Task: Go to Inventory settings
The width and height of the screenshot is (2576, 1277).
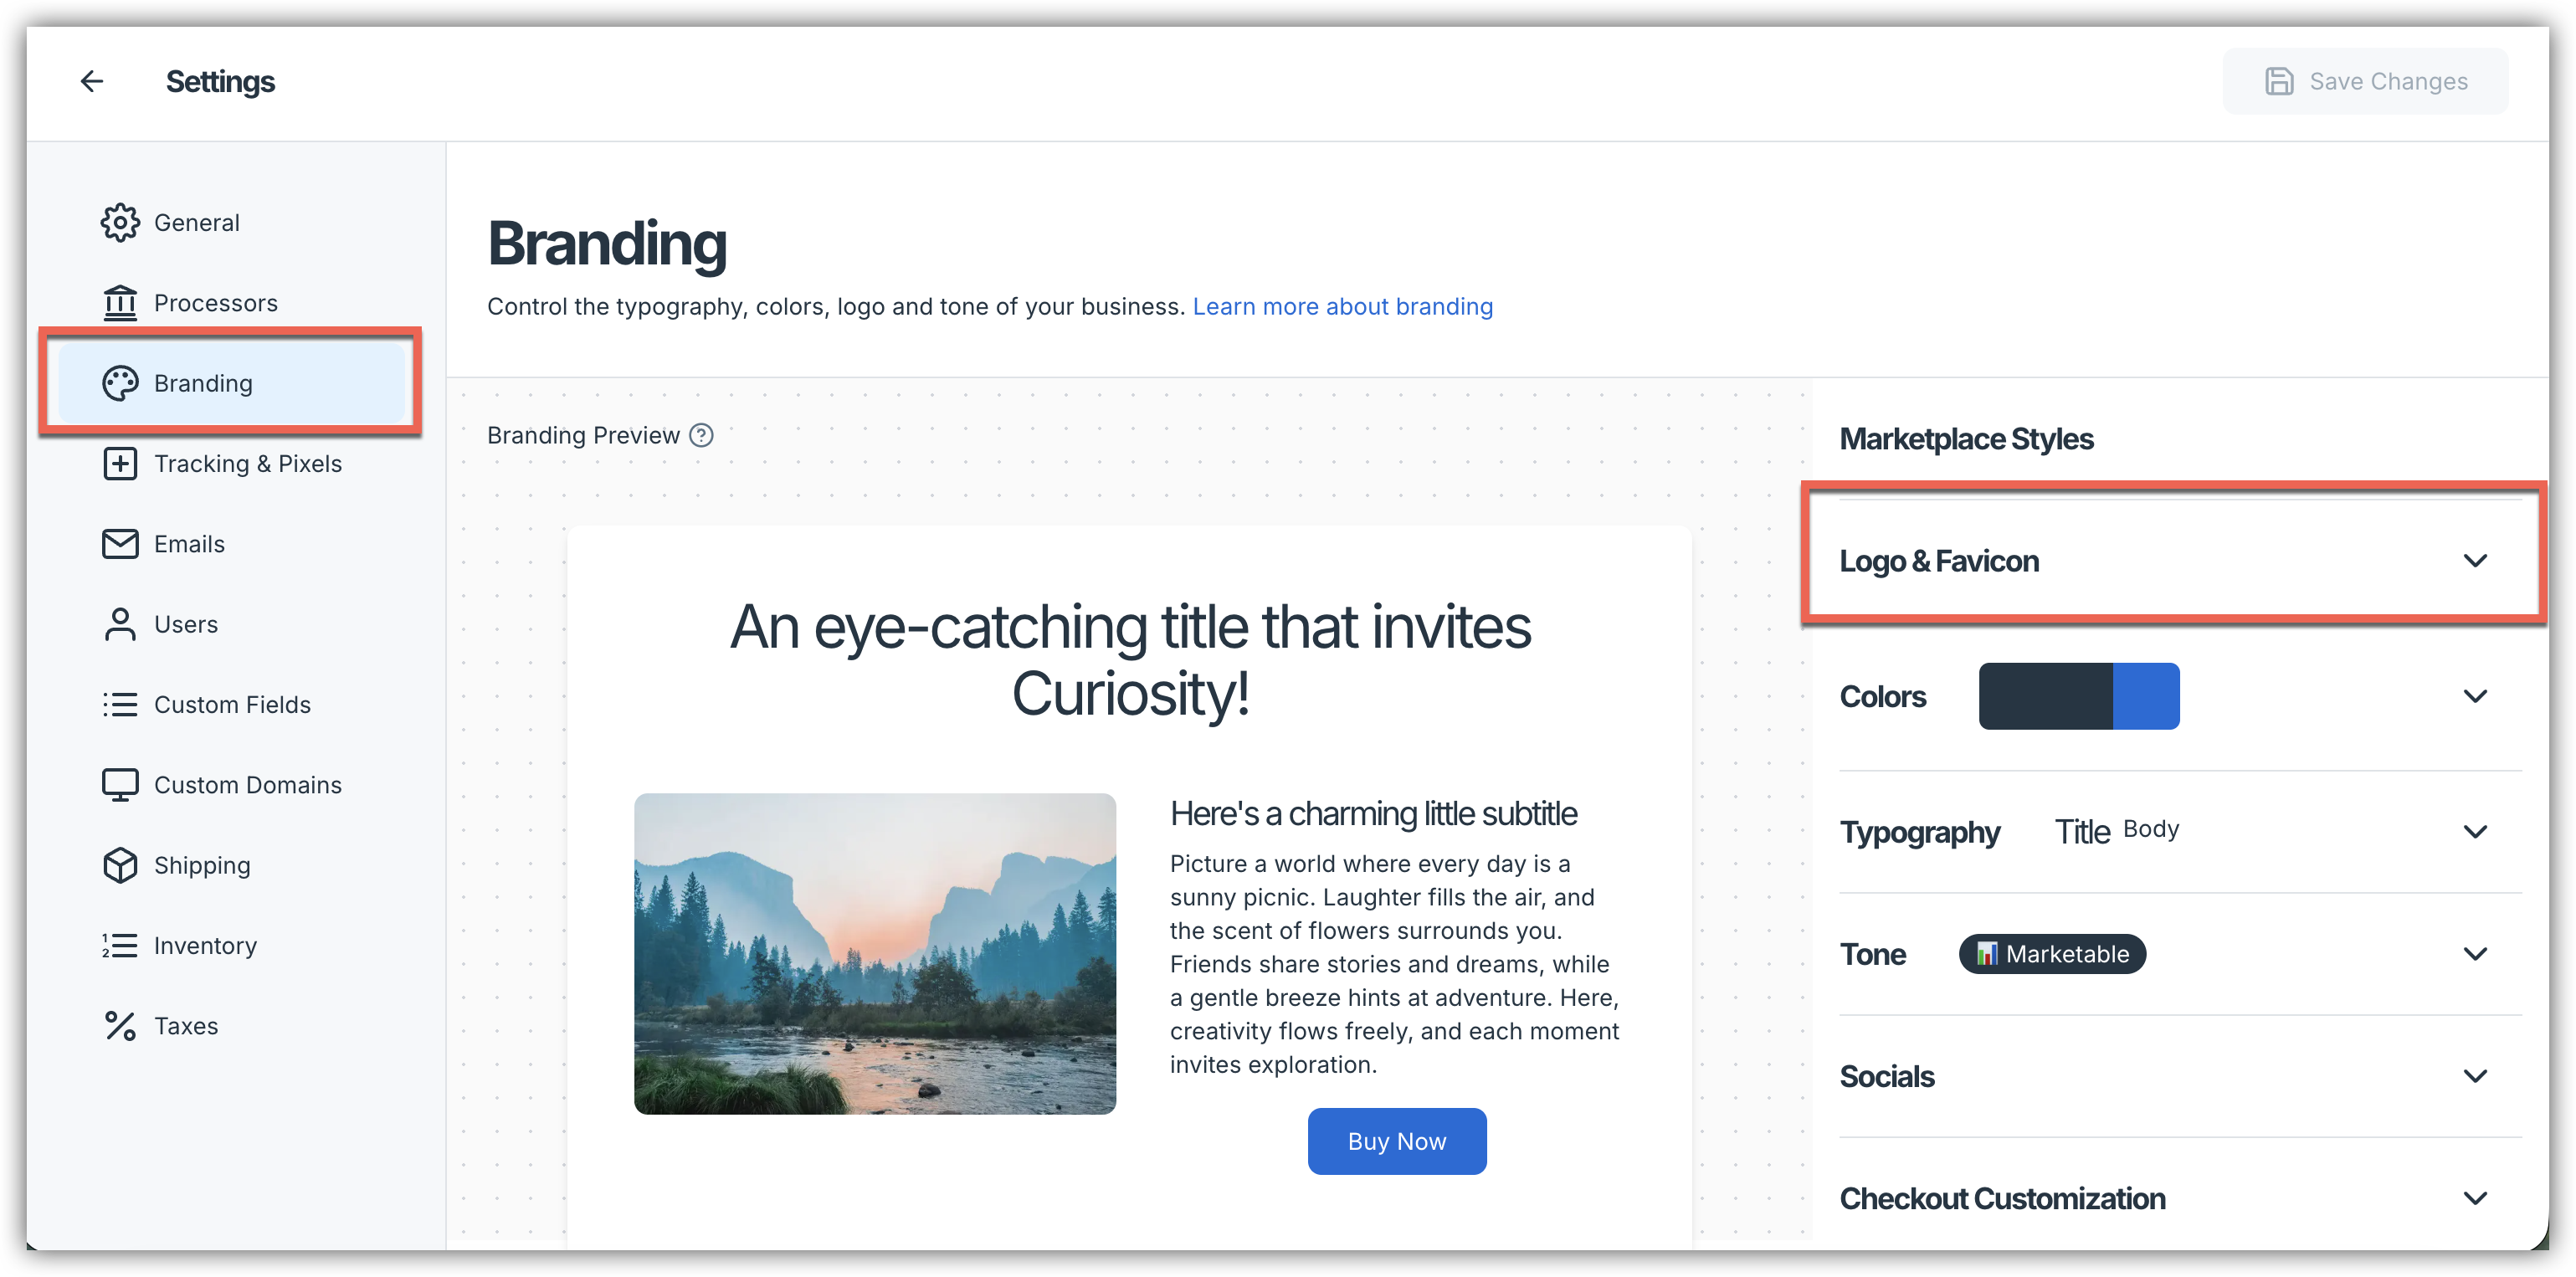Action: coord(205,945)
